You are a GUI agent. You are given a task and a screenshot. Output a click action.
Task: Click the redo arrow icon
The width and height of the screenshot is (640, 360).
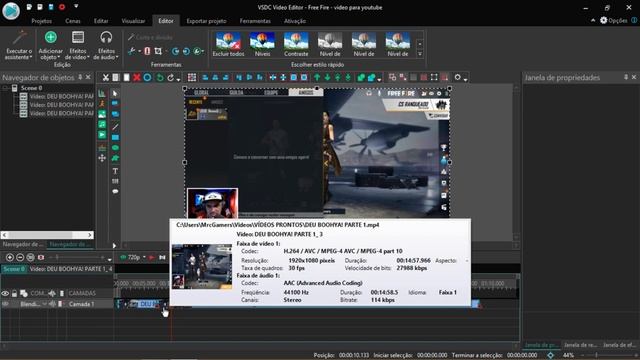tap(170, 78)
